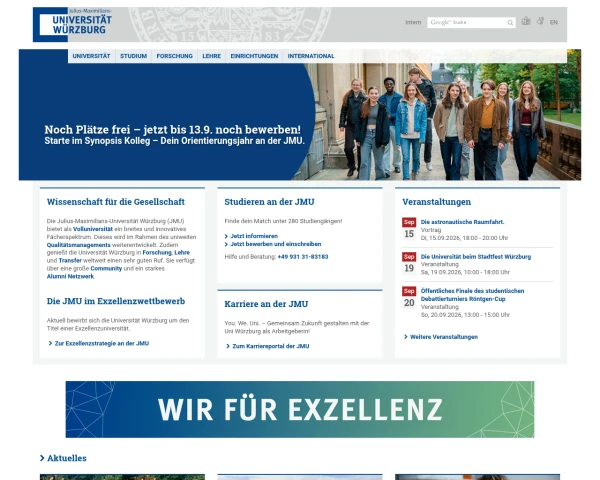Open event Debattierturniers Röntgen-Cup finale
This screenshot has width=600, height=480.
pyautogui.click(x=472, y=295)
